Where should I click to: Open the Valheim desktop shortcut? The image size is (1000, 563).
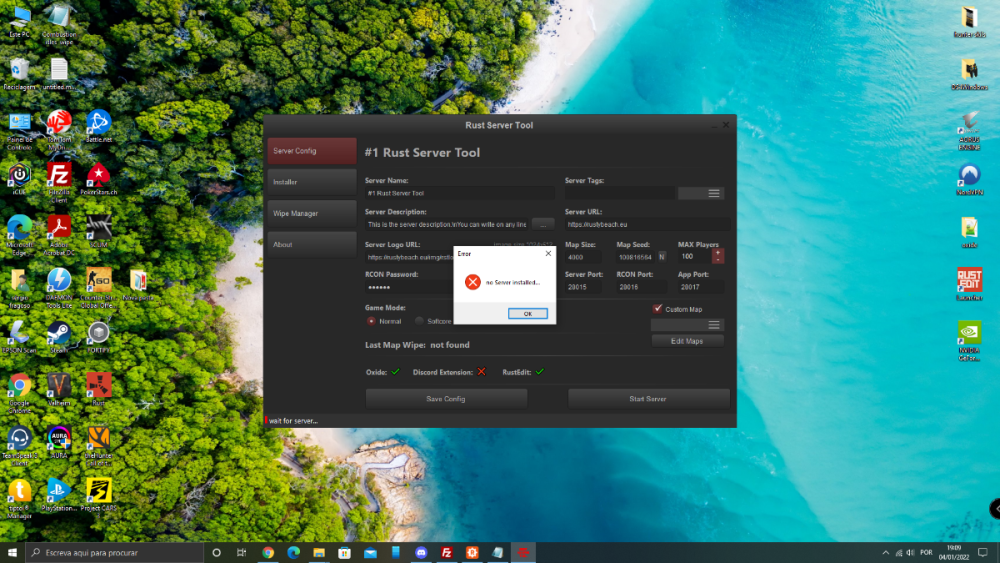[59, 384]
